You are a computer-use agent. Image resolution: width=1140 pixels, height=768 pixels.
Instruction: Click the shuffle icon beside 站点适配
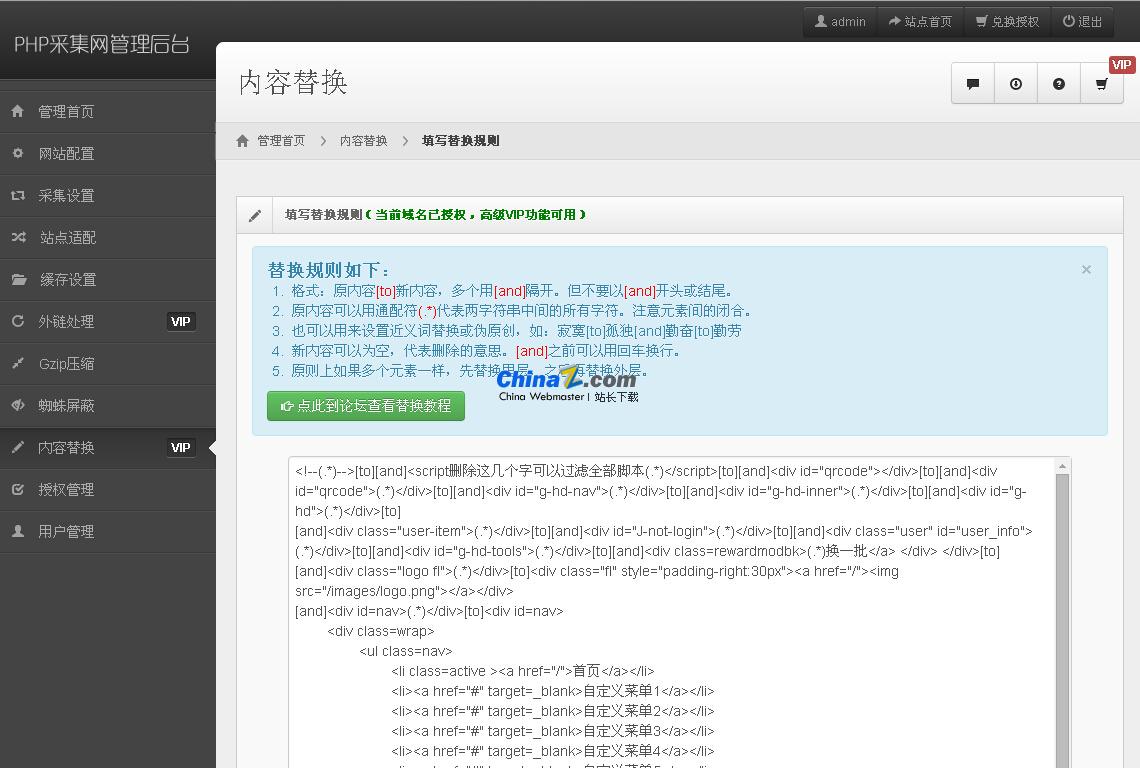[x=19, y=237]
